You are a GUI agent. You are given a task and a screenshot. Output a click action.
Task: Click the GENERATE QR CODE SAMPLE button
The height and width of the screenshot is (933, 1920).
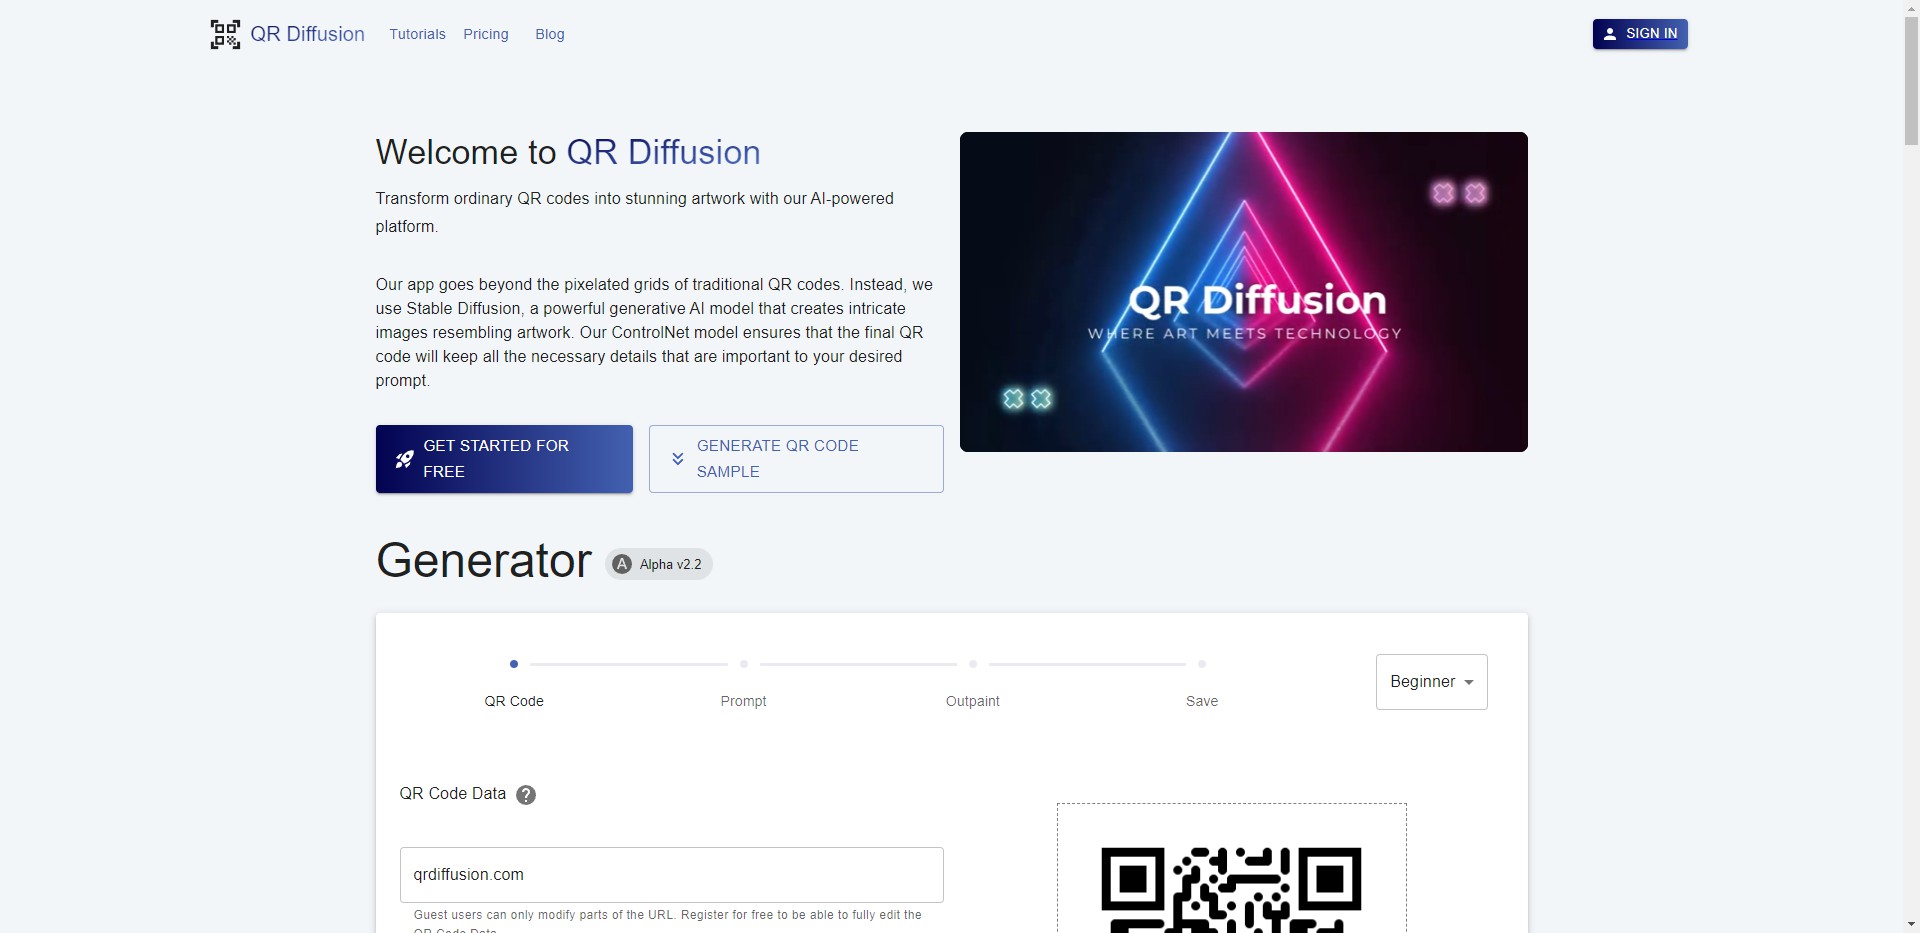pos(795,459)
